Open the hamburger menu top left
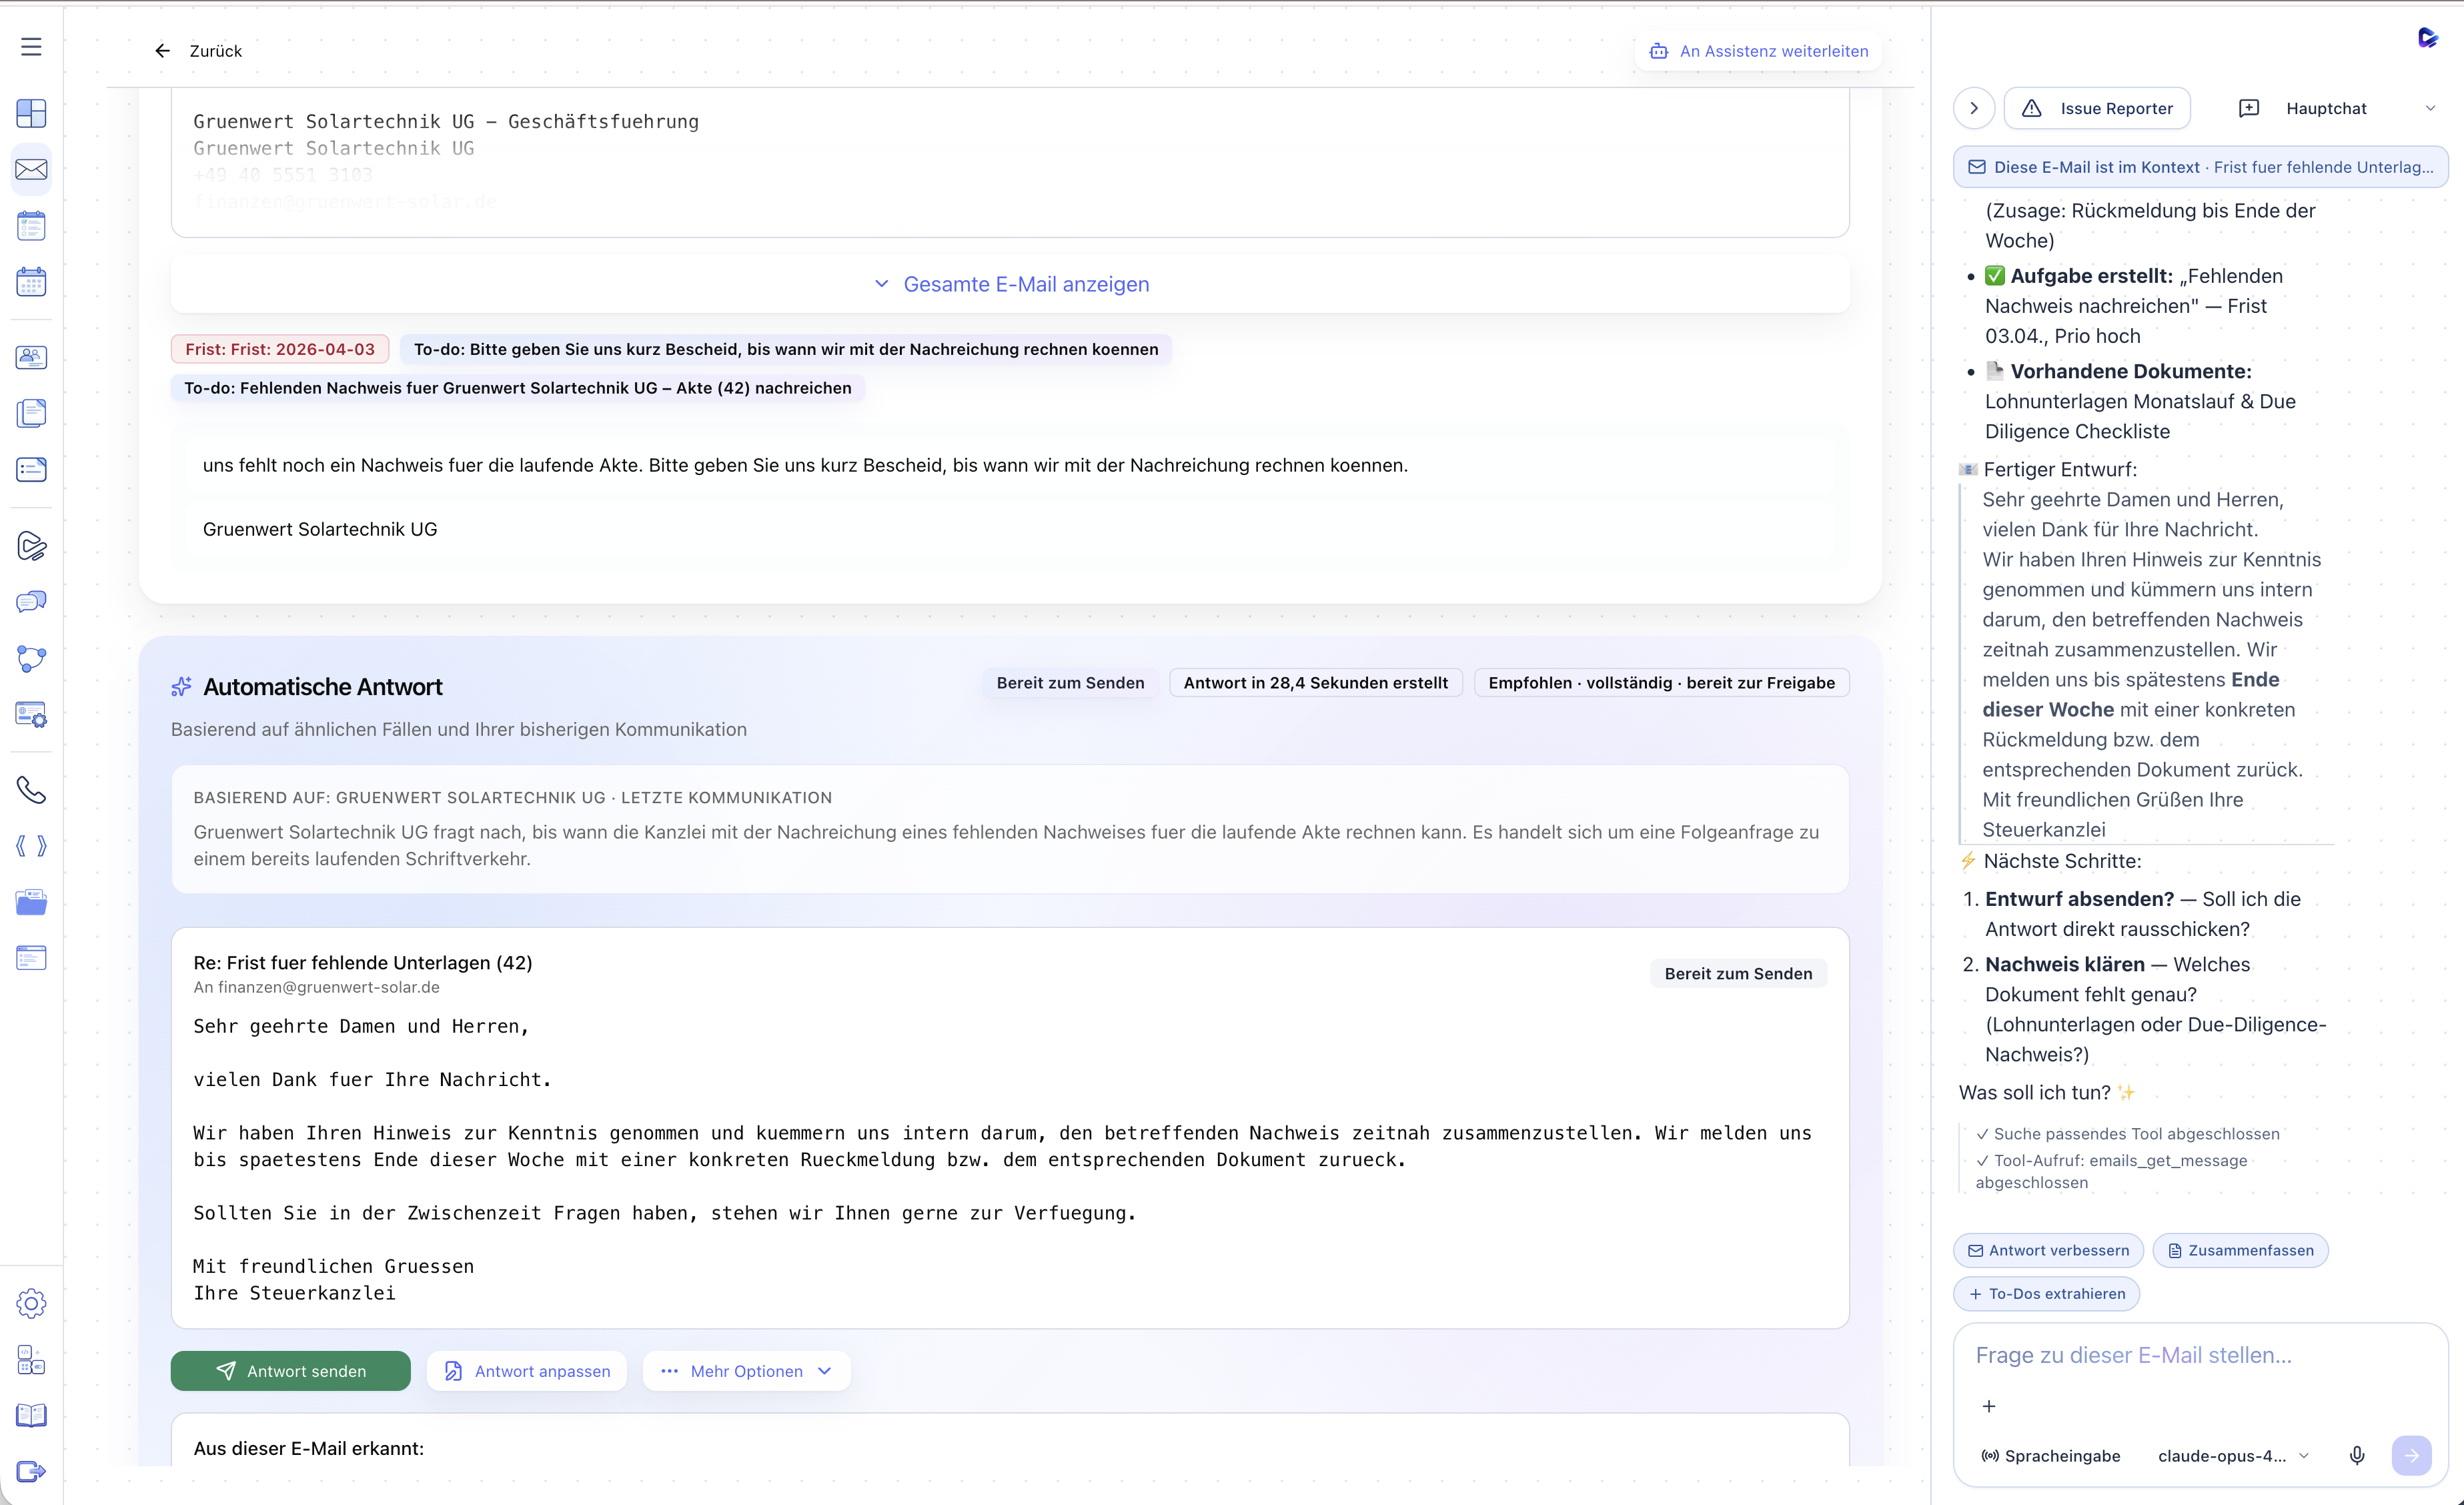2464x1505 pixels. click(30, 47)
